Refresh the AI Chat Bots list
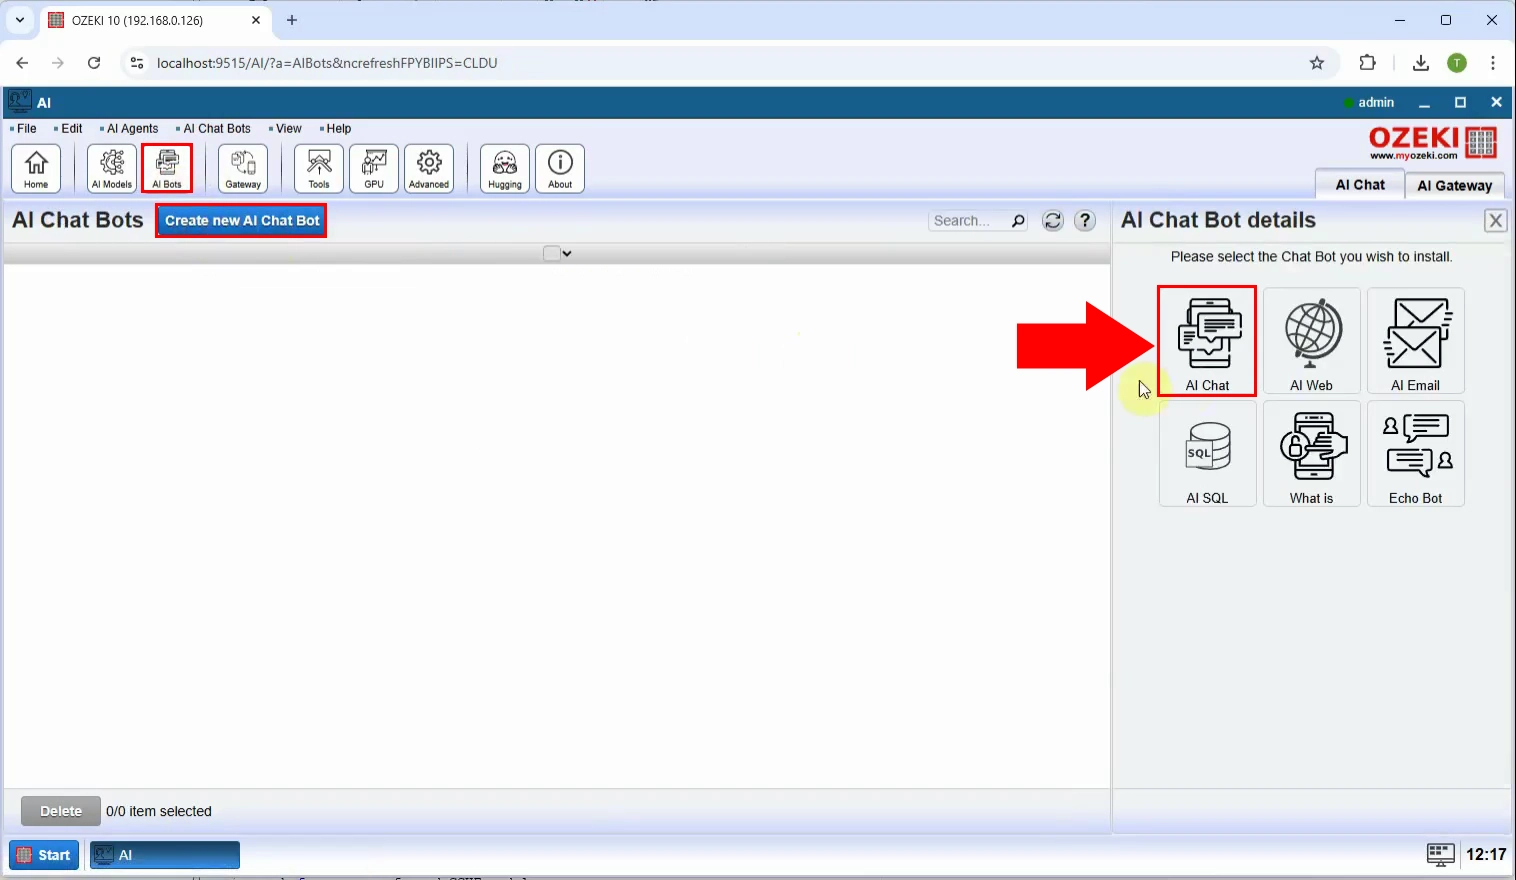The width and height of the screenshot is (1516, 880). 1052,221
